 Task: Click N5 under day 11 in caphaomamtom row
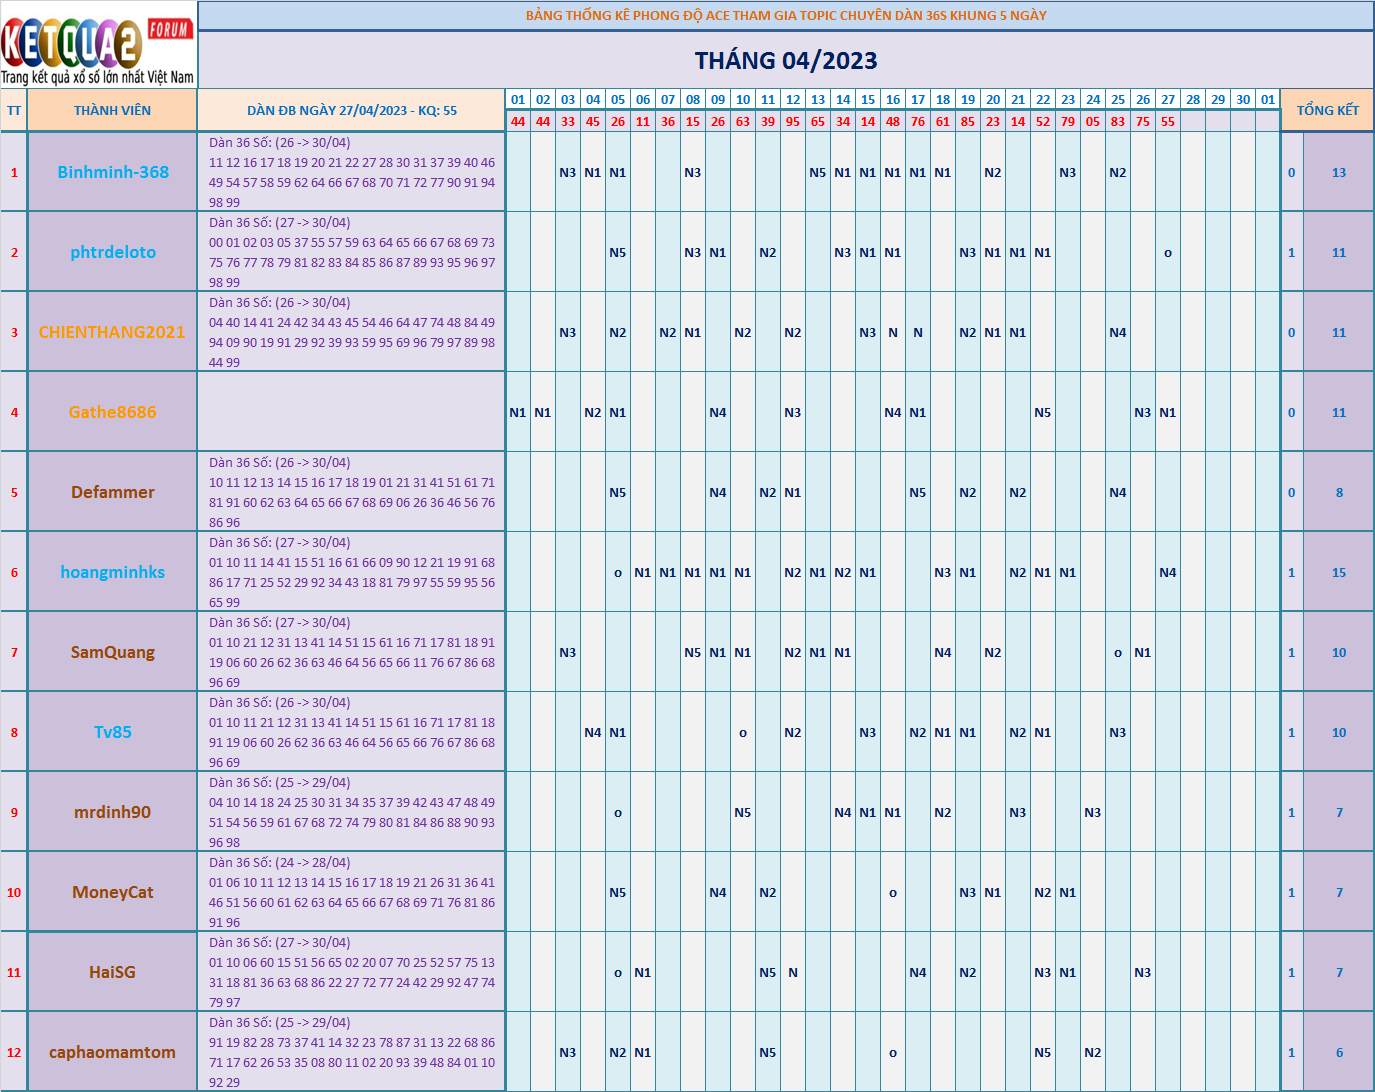coord(768,1053)
